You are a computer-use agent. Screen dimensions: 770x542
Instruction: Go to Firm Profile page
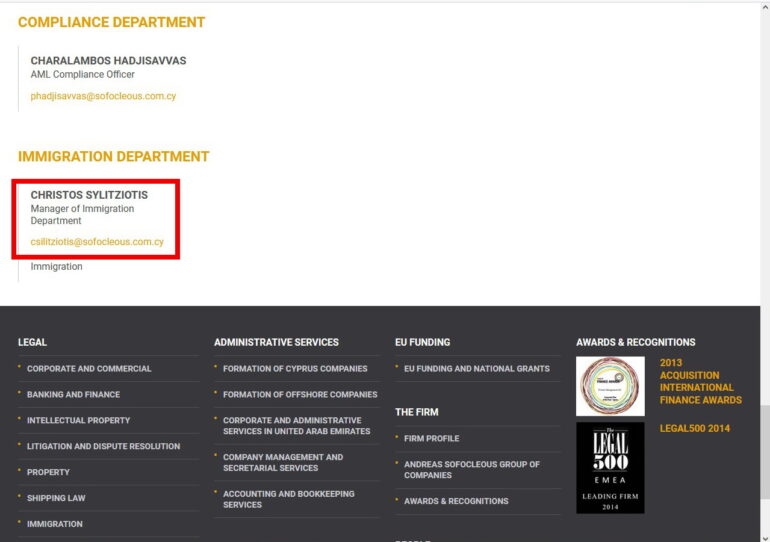432,438
